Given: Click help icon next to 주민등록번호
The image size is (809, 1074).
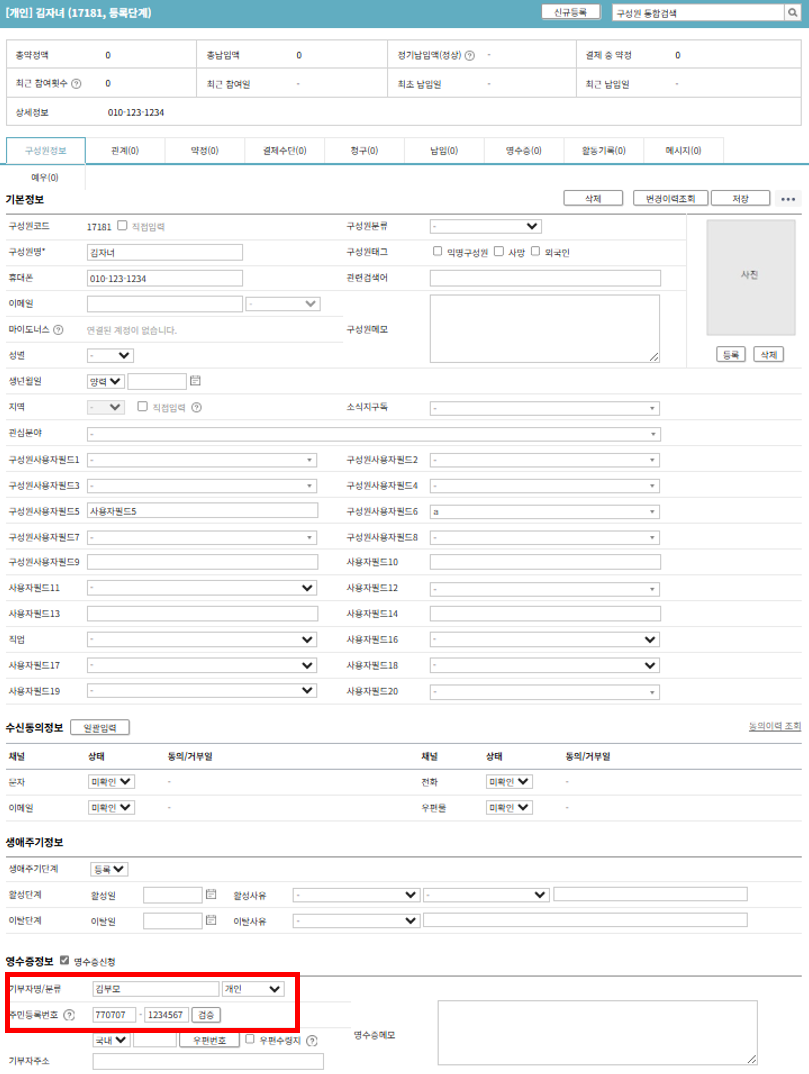Looking at the screenshot, I should click(69, 1015).
